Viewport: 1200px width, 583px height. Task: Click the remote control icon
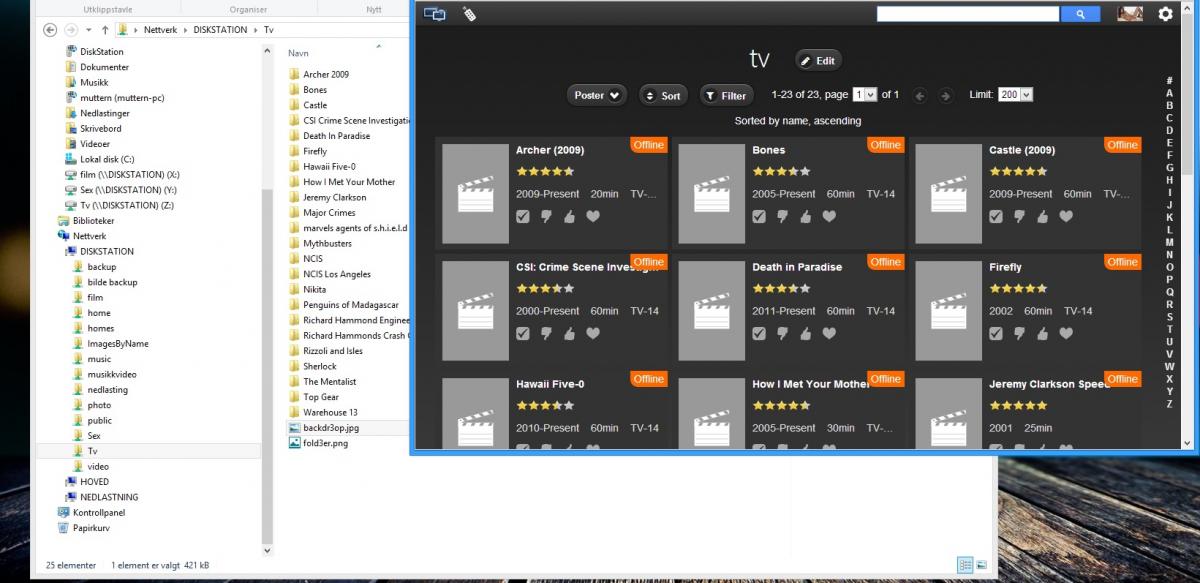[x=469, y=14]
